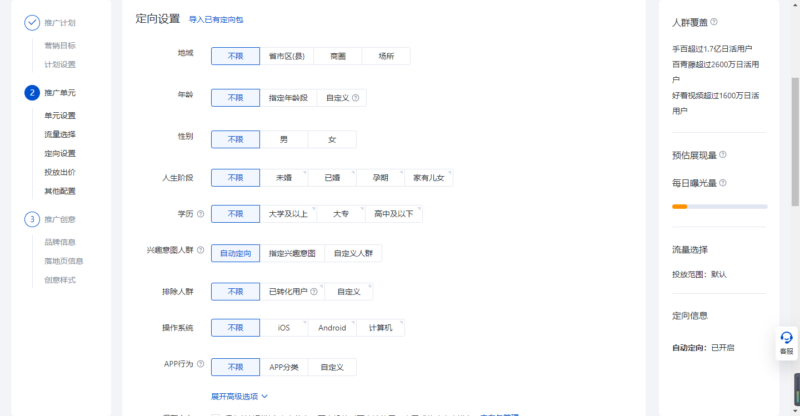The width and height of the screenshot is (800, 416).
Task: Click the help icon beside 预估展现量
Action: point(723,155)
